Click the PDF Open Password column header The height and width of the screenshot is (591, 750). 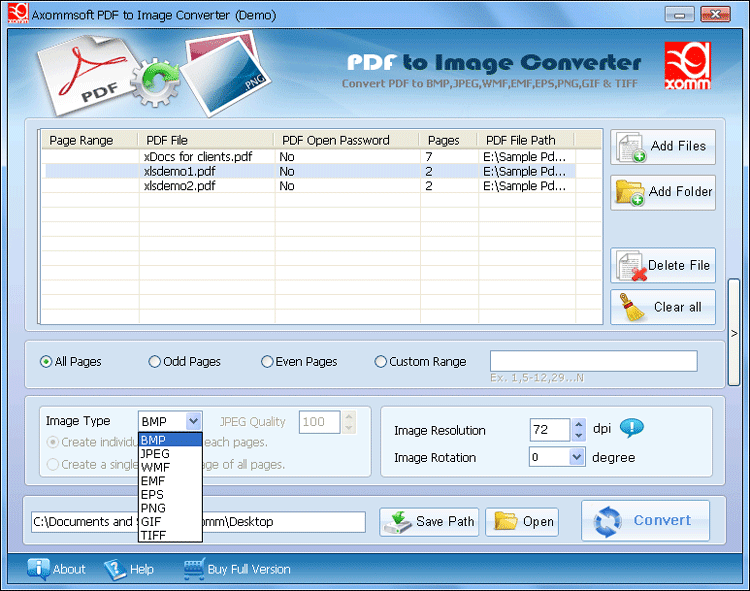(x=347, y=140)
